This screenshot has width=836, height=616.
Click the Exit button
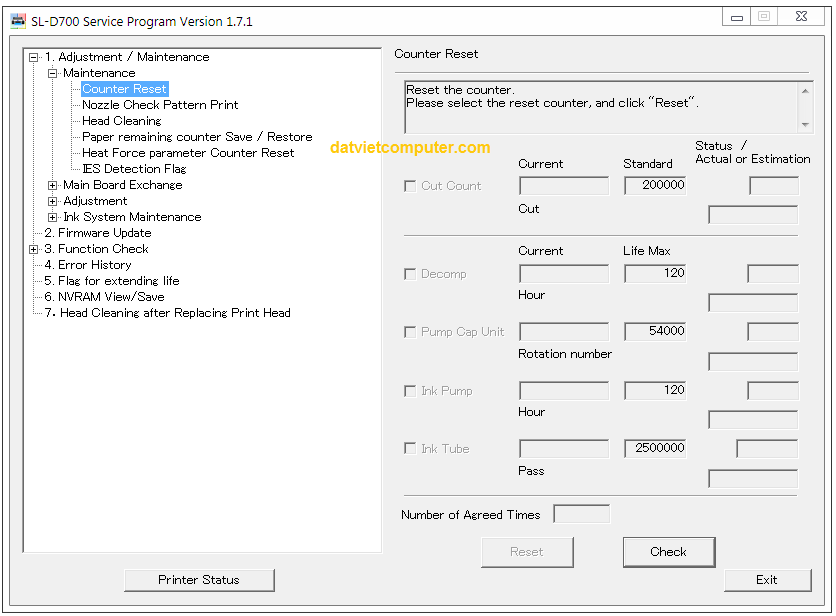click(x=767, y=580)
